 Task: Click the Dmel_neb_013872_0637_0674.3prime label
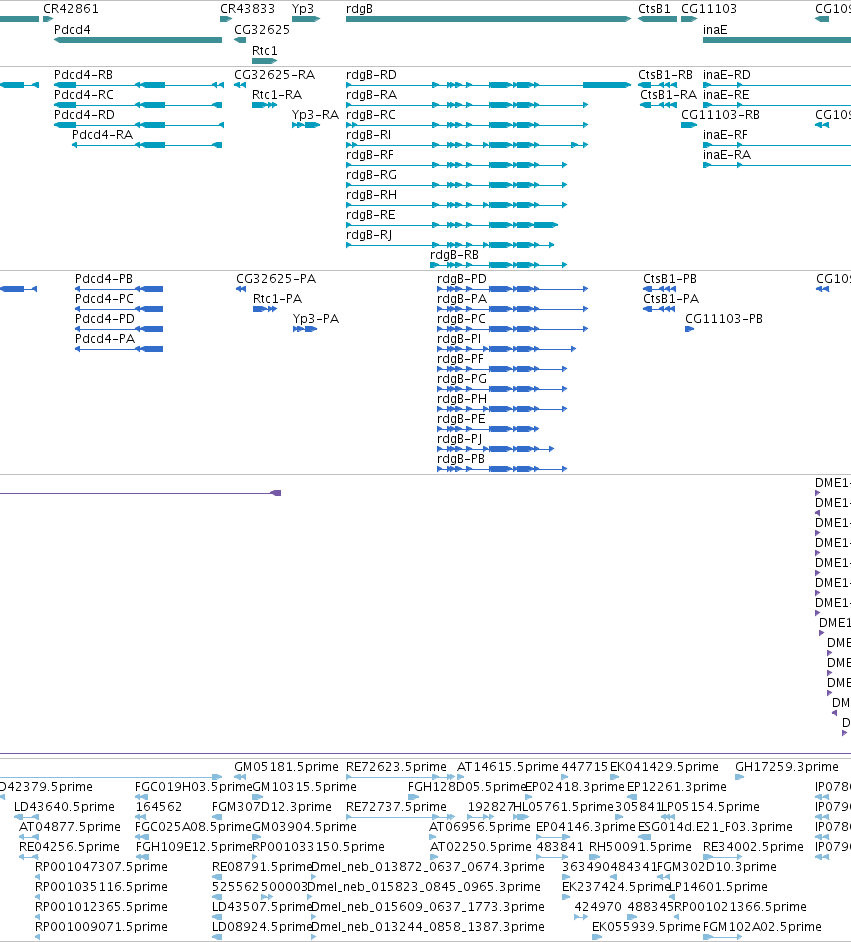click(426, 867)
